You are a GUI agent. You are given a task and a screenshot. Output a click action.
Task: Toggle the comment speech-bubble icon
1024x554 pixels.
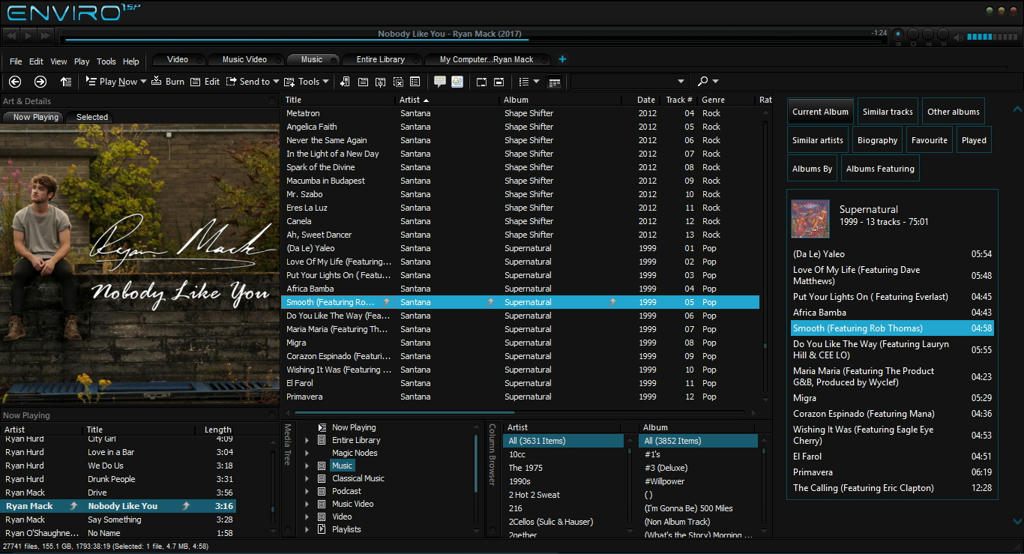pos(440,81)
